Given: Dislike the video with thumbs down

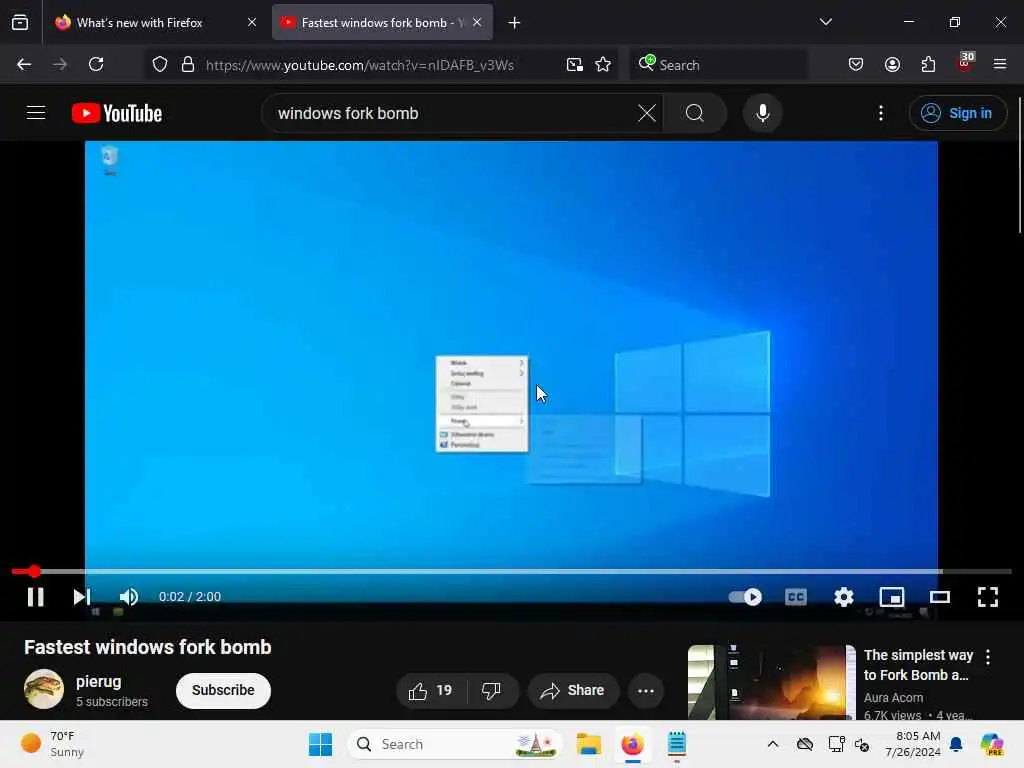Looking at the screenshot, I should [492, 691].
